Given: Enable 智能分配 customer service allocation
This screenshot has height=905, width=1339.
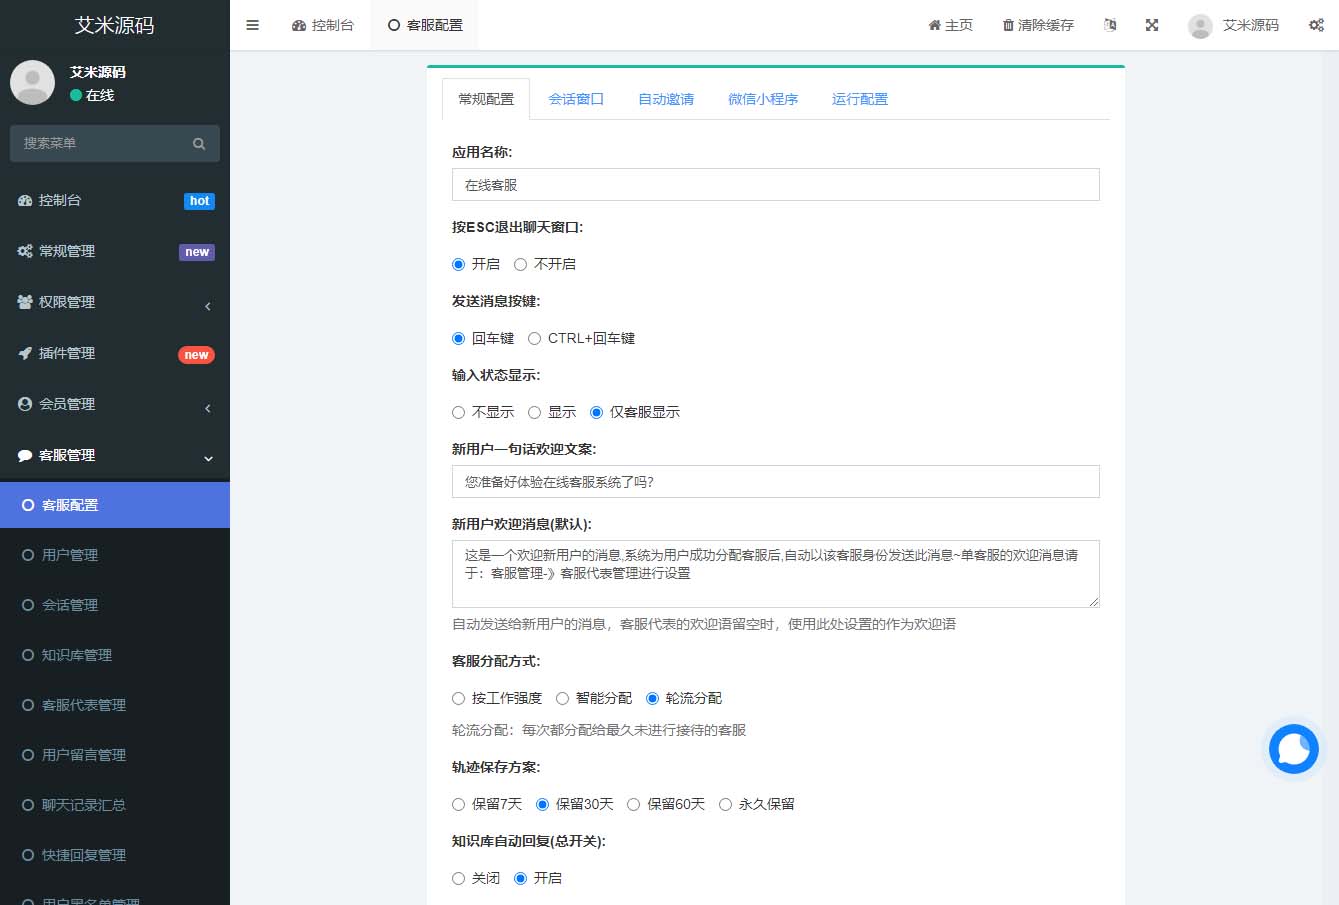Looking at the screenshot, I should [562, 698].
